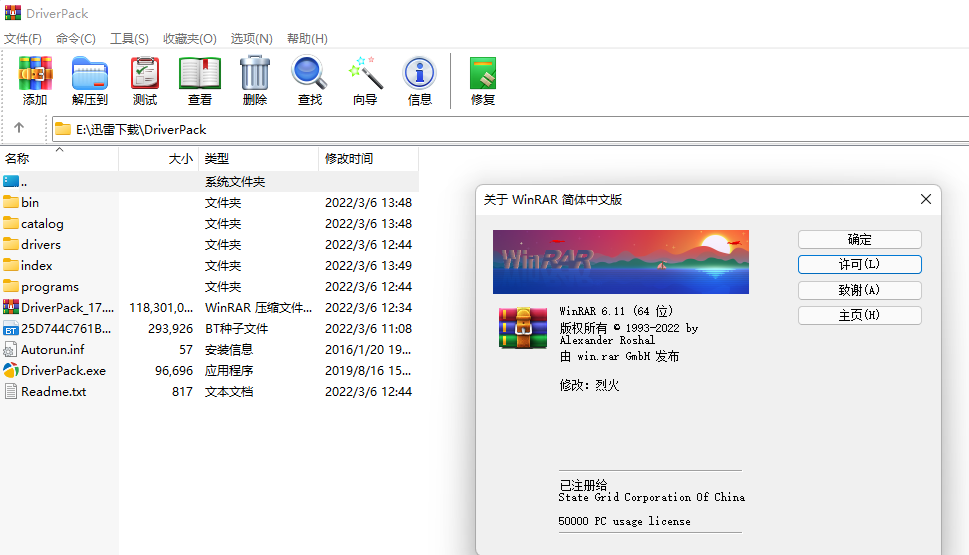
Task: Sort by the Name (名称) column header
Action: [x=59, y=159]
